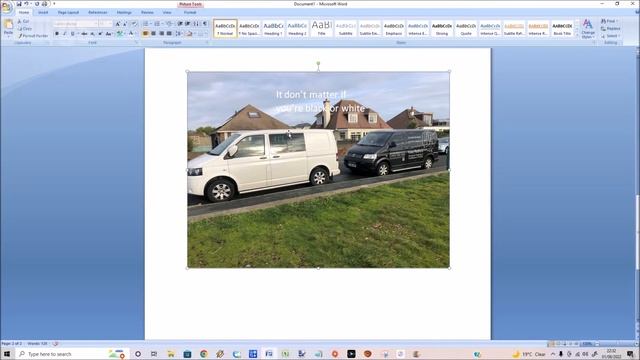
Task: Toggle show paragraph marks
Action: pos(205,24)
